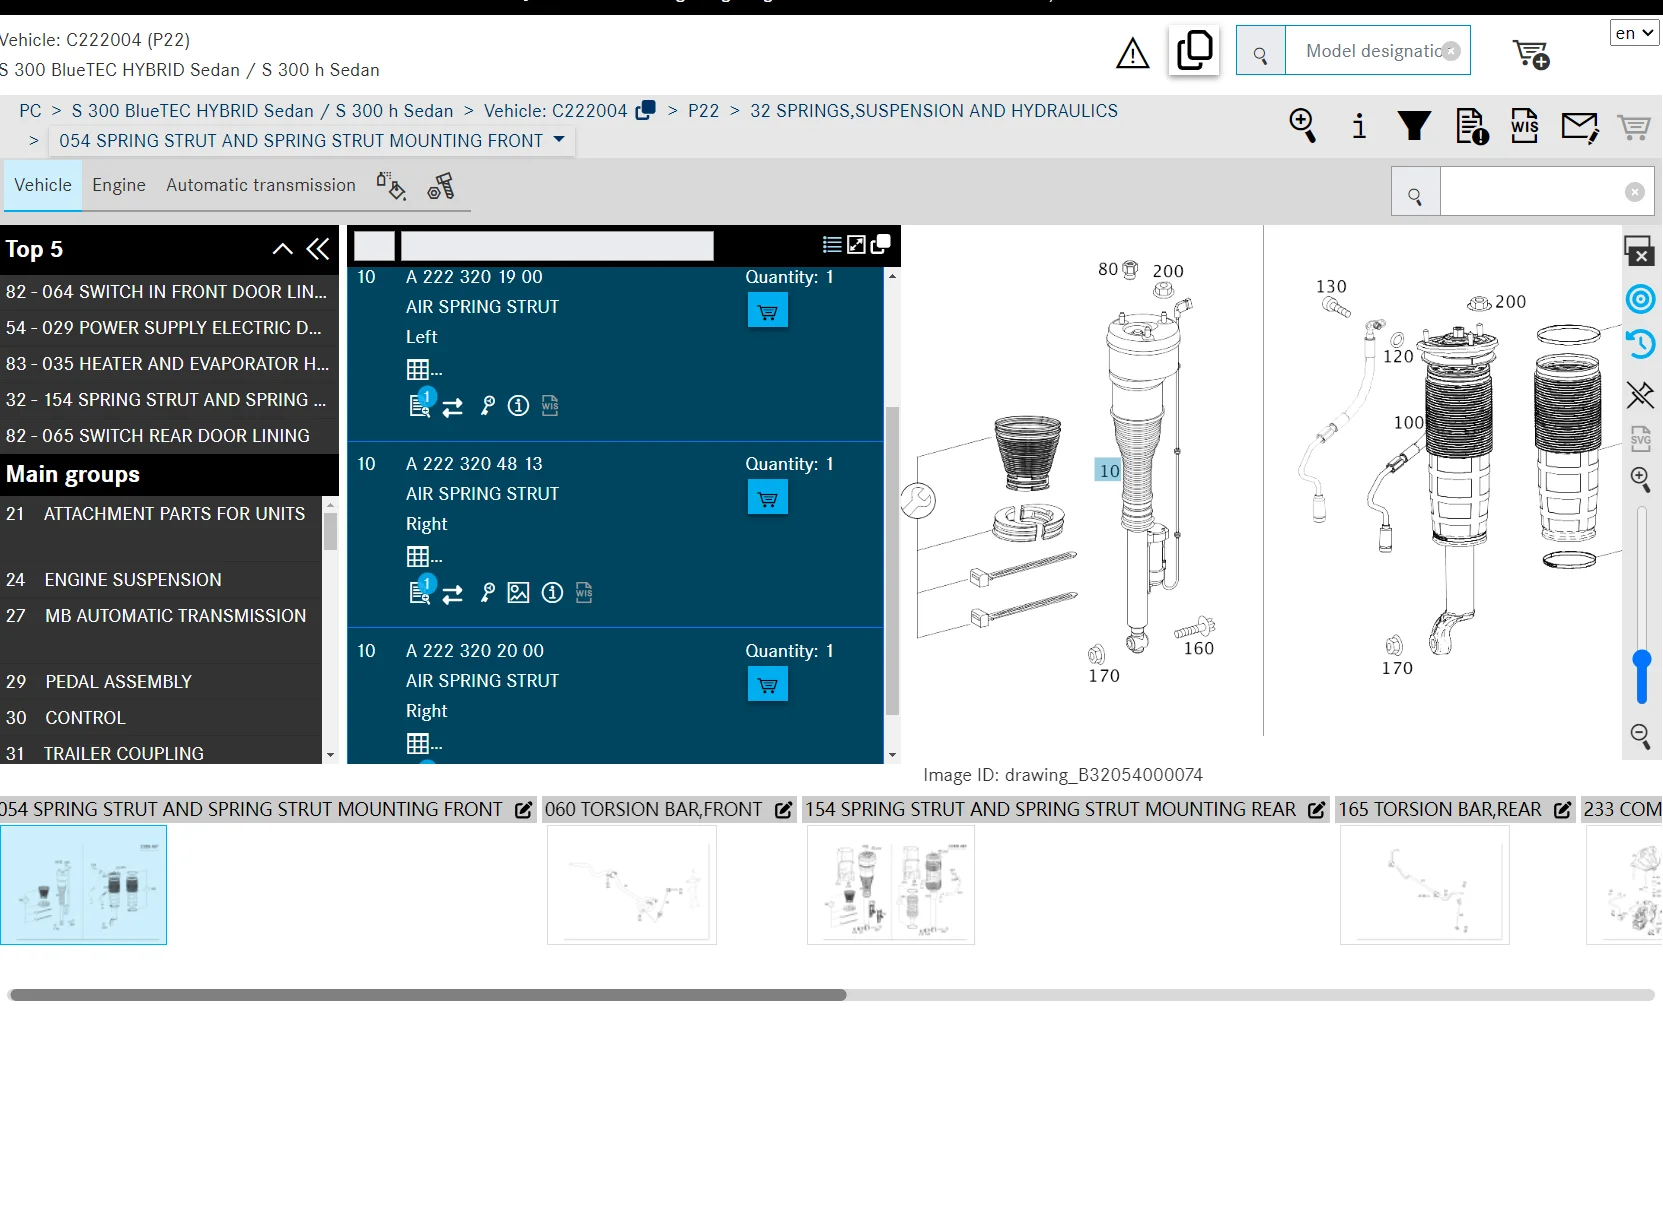Click the reset view history icon
This screenshot has width=1663, height=1213.
tap(1640, 345)
